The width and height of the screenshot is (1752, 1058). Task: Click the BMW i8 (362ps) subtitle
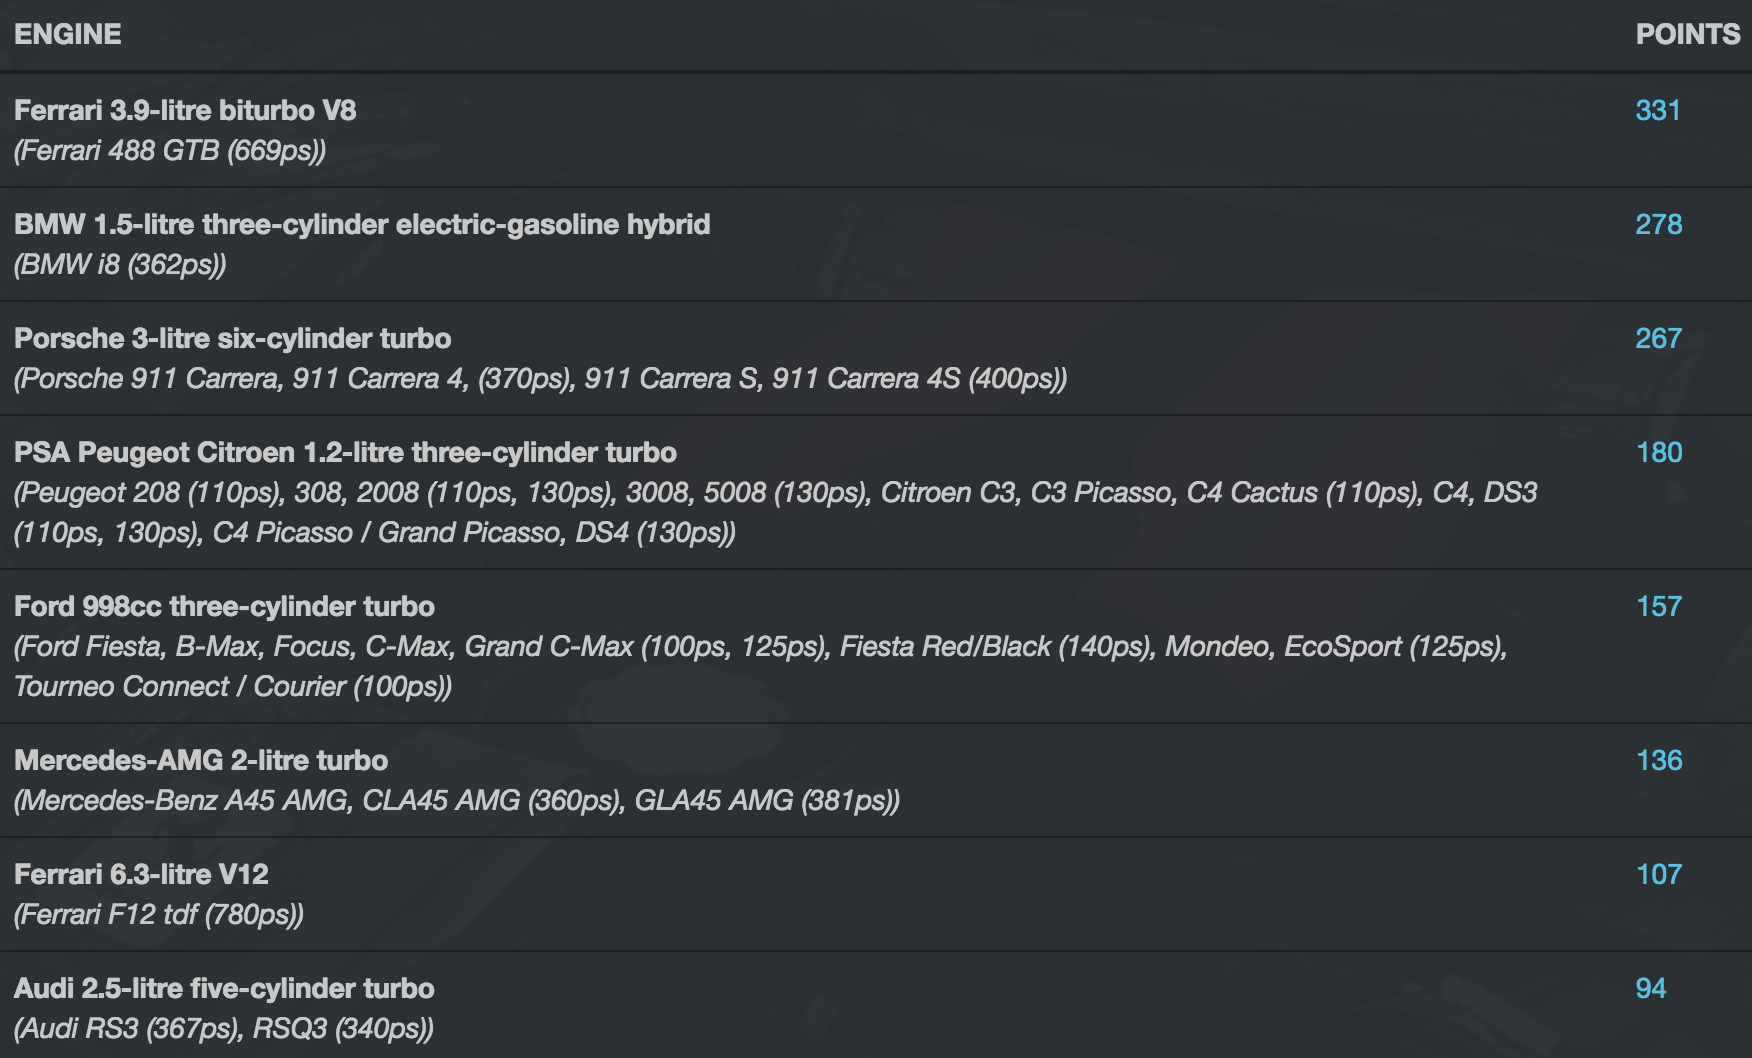120,265
